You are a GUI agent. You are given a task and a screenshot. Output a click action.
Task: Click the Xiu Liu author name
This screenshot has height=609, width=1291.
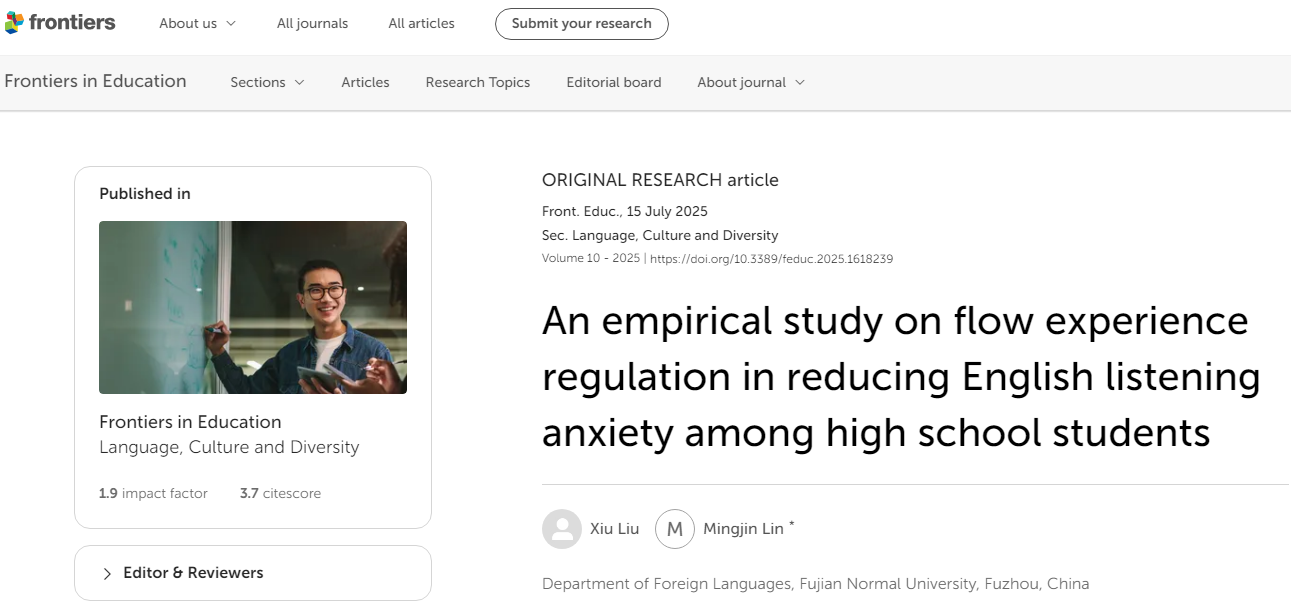coord(614,529)
